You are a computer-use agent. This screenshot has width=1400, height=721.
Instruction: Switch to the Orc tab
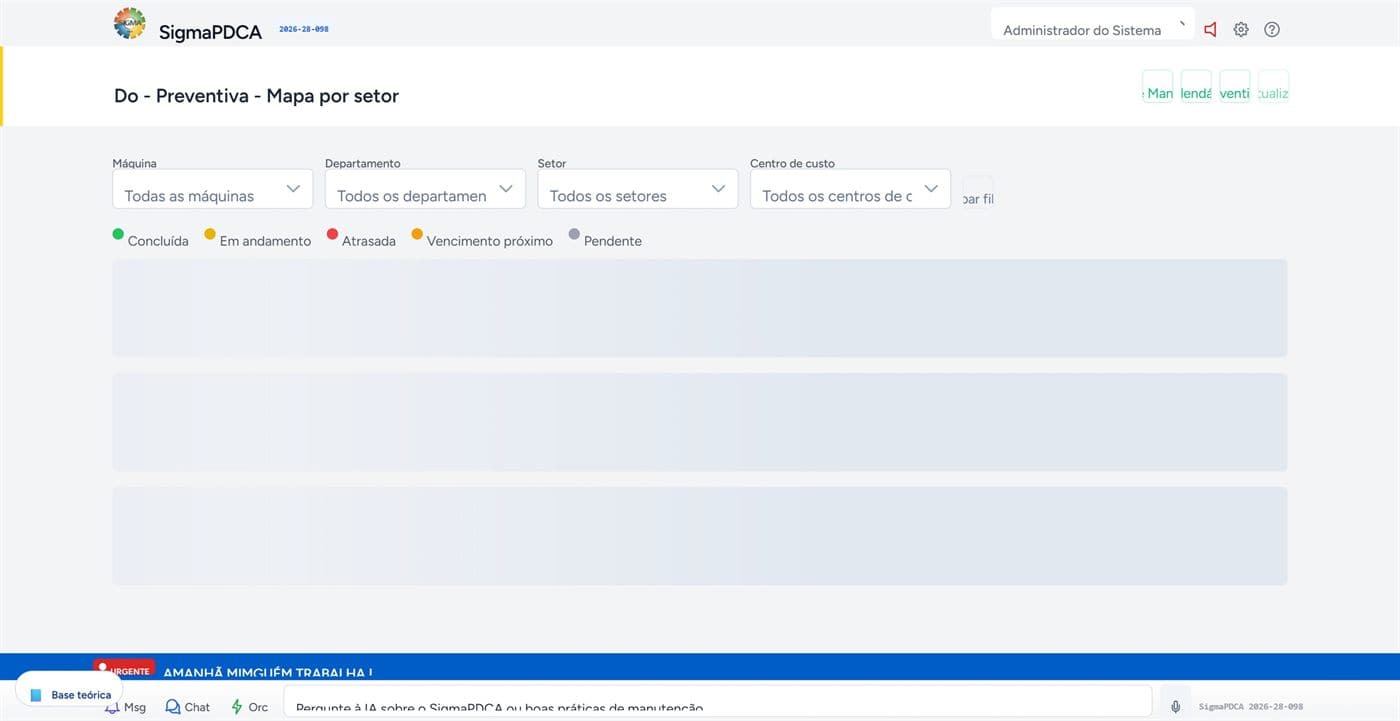coord(250,706)
